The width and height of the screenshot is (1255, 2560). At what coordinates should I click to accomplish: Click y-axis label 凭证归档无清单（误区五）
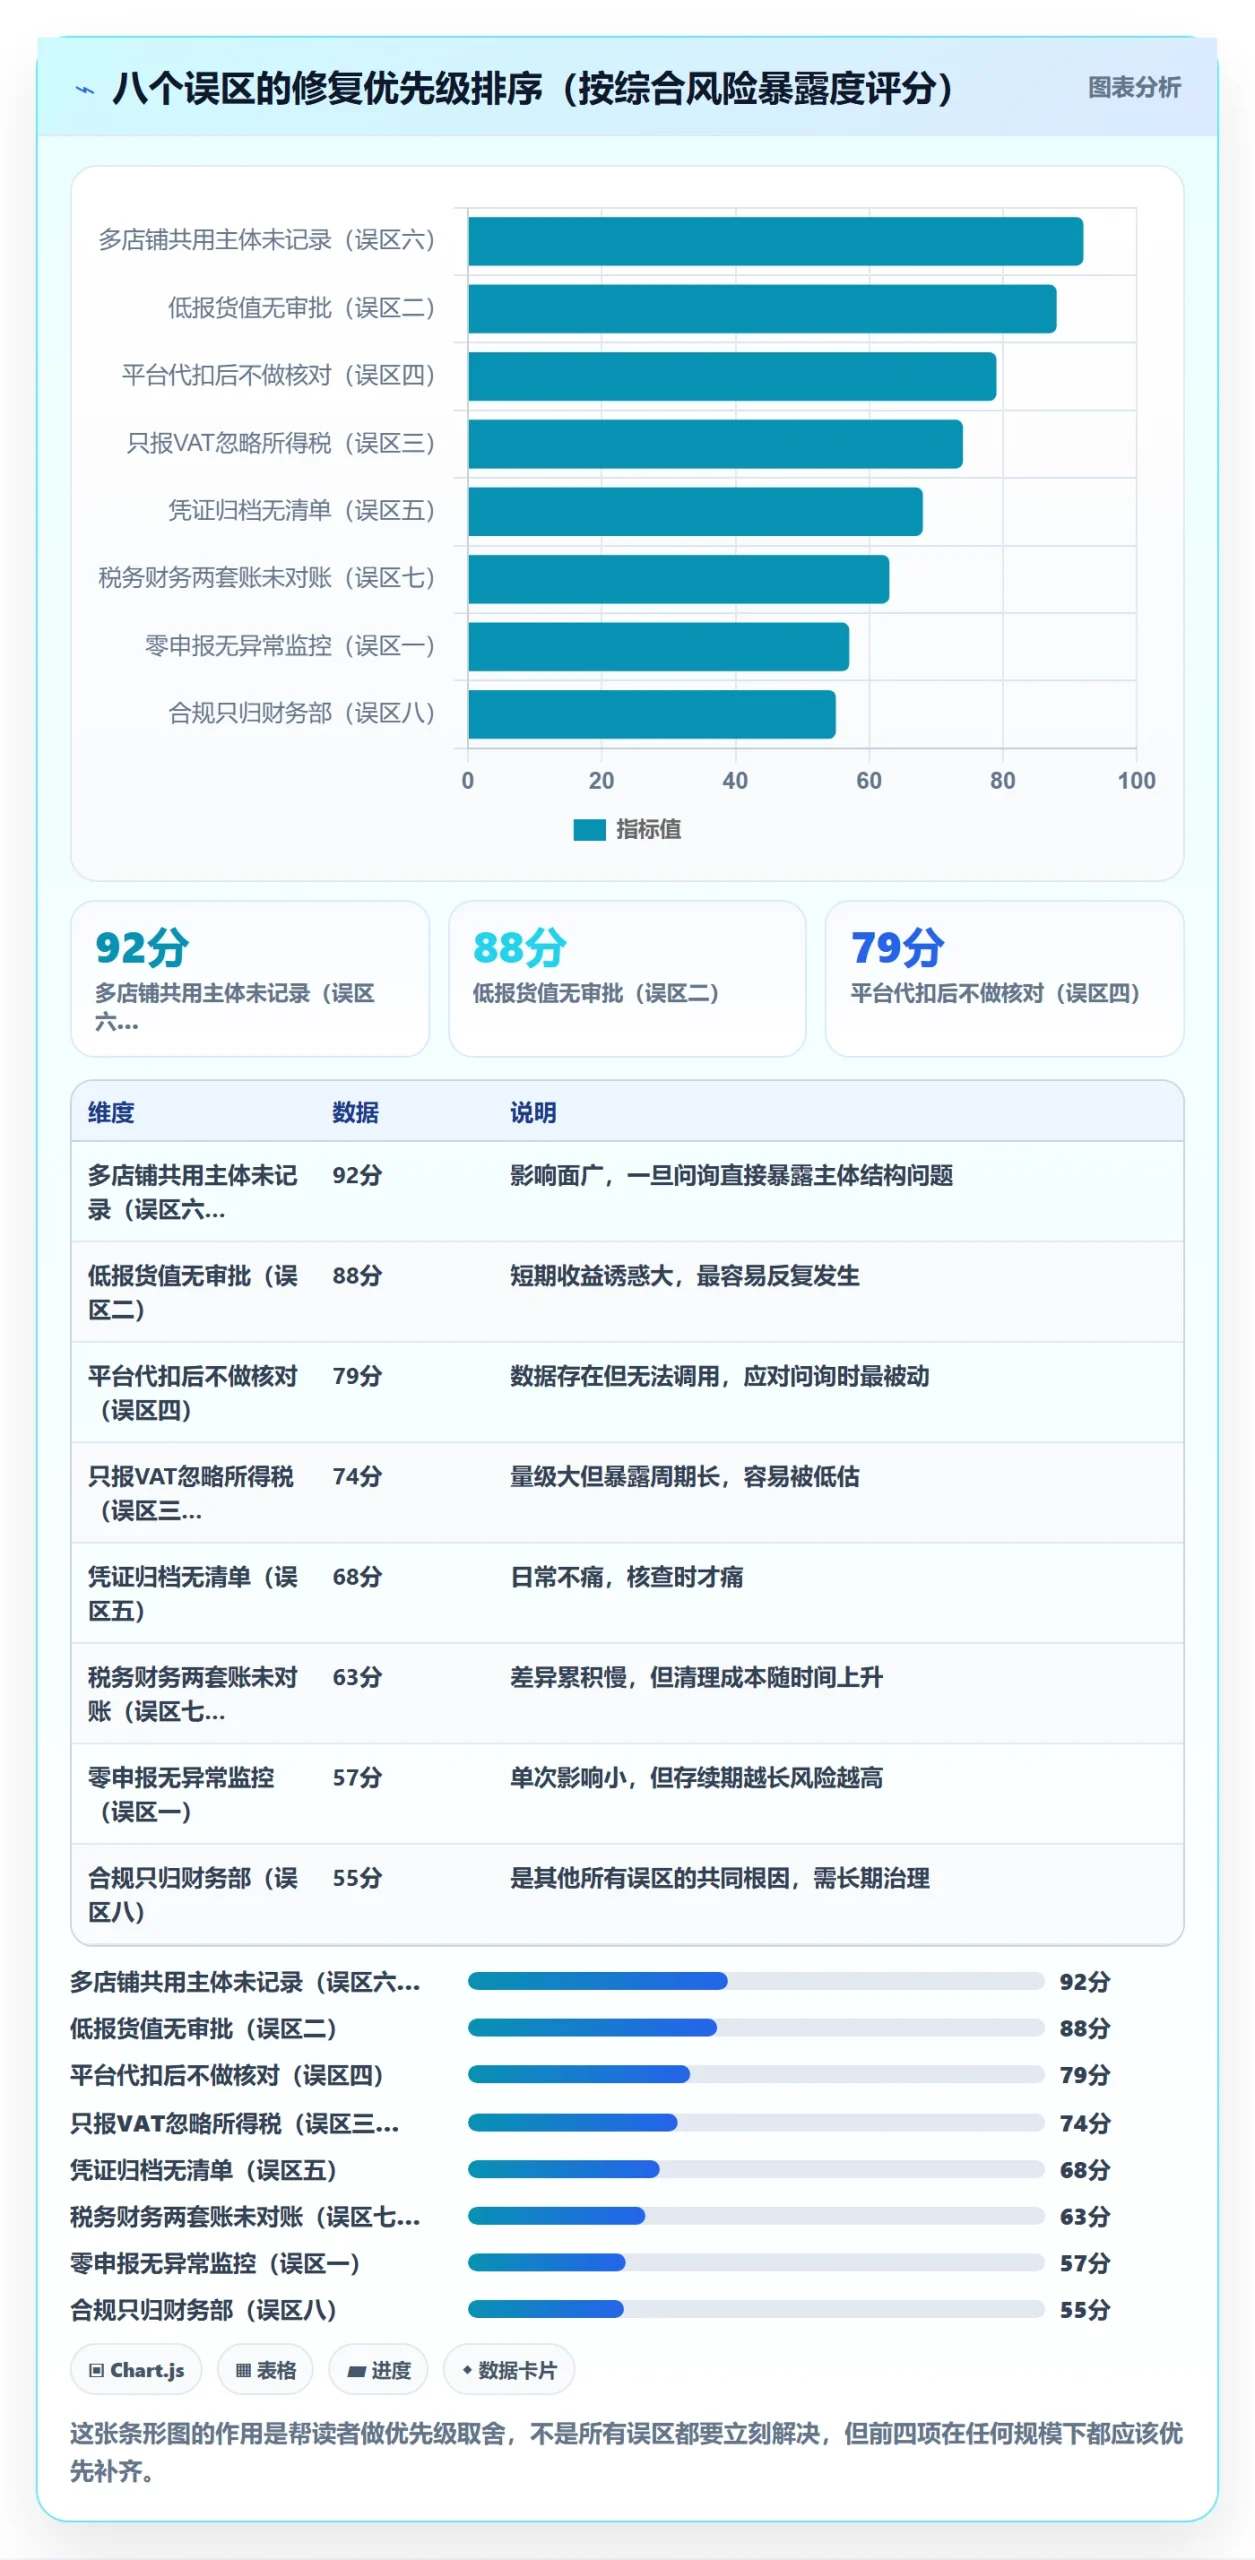tap(301, 511)
